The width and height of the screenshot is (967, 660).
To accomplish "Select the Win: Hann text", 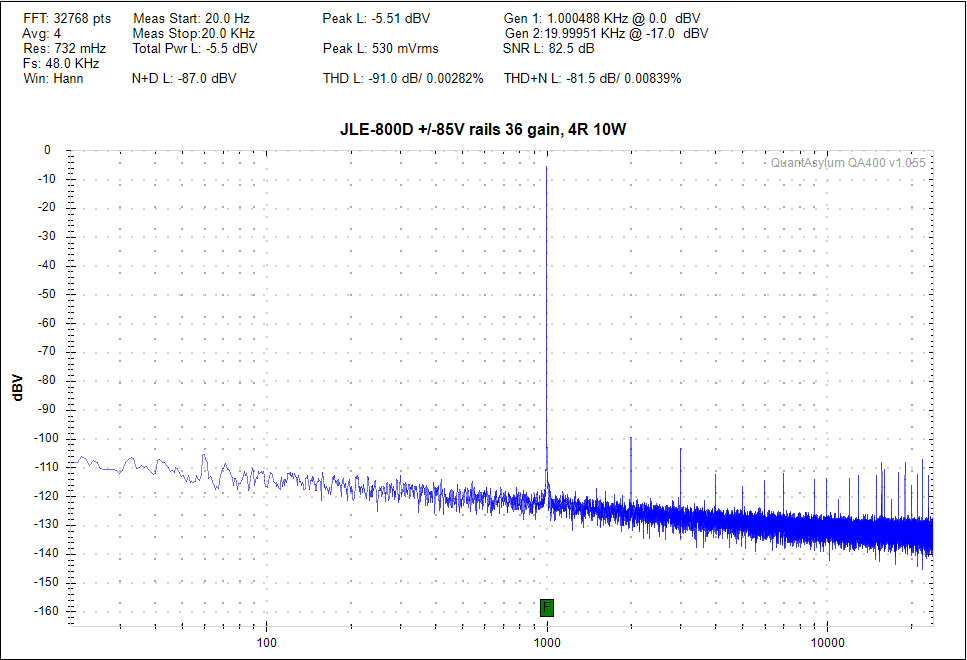I will pyautogui.click(x=53, y=78).
